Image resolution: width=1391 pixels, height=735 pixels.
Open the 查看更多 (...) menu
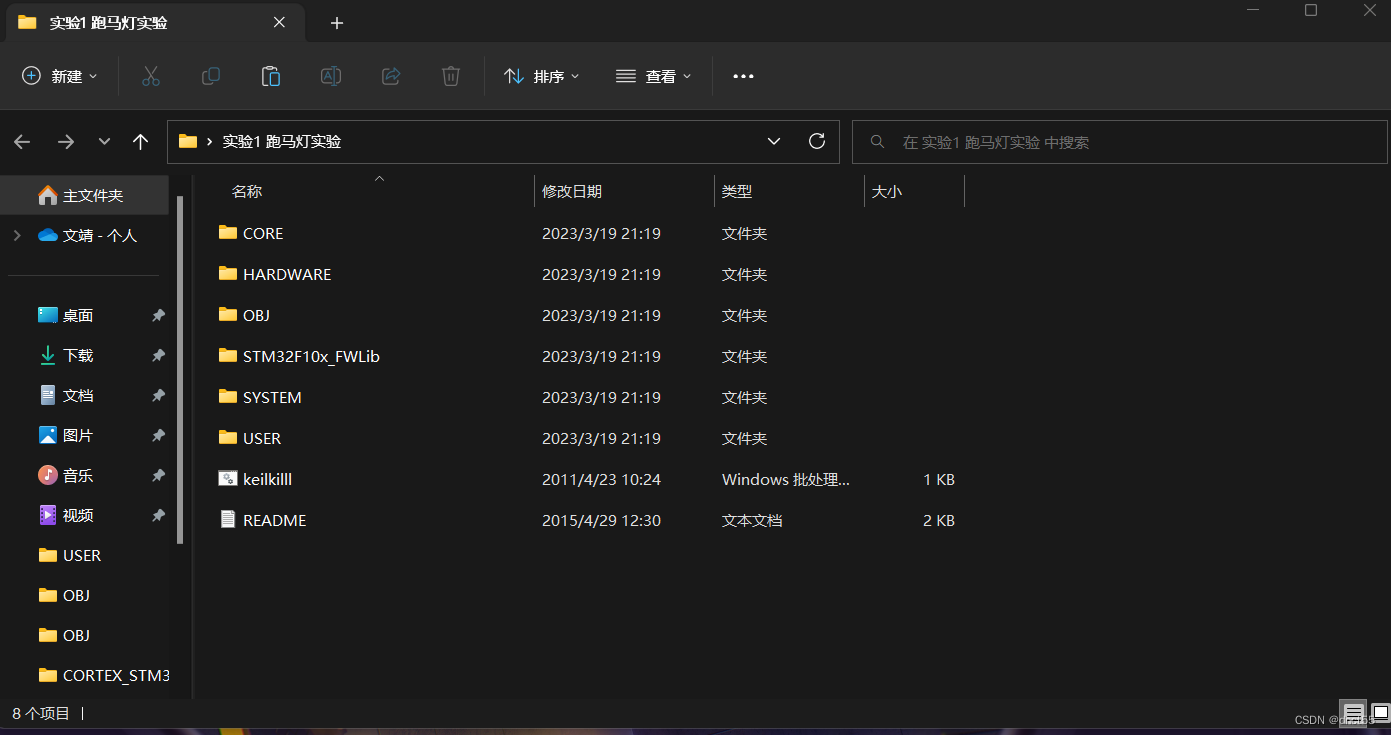(x=743, y=76)
